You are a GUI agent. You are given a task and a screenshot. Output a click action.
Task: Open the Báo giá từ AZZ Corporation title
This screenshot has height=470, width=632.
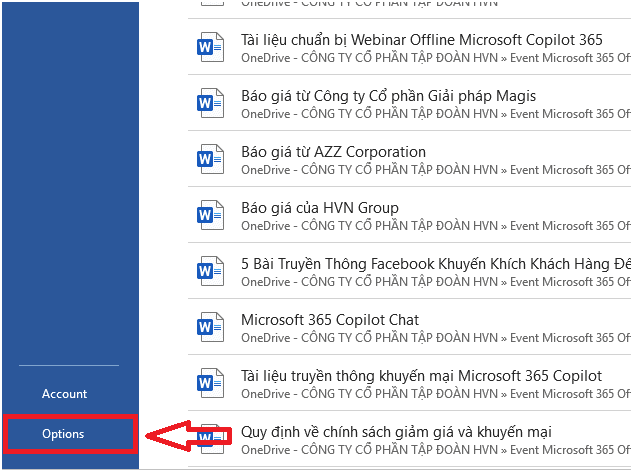[x=333, y=152]
